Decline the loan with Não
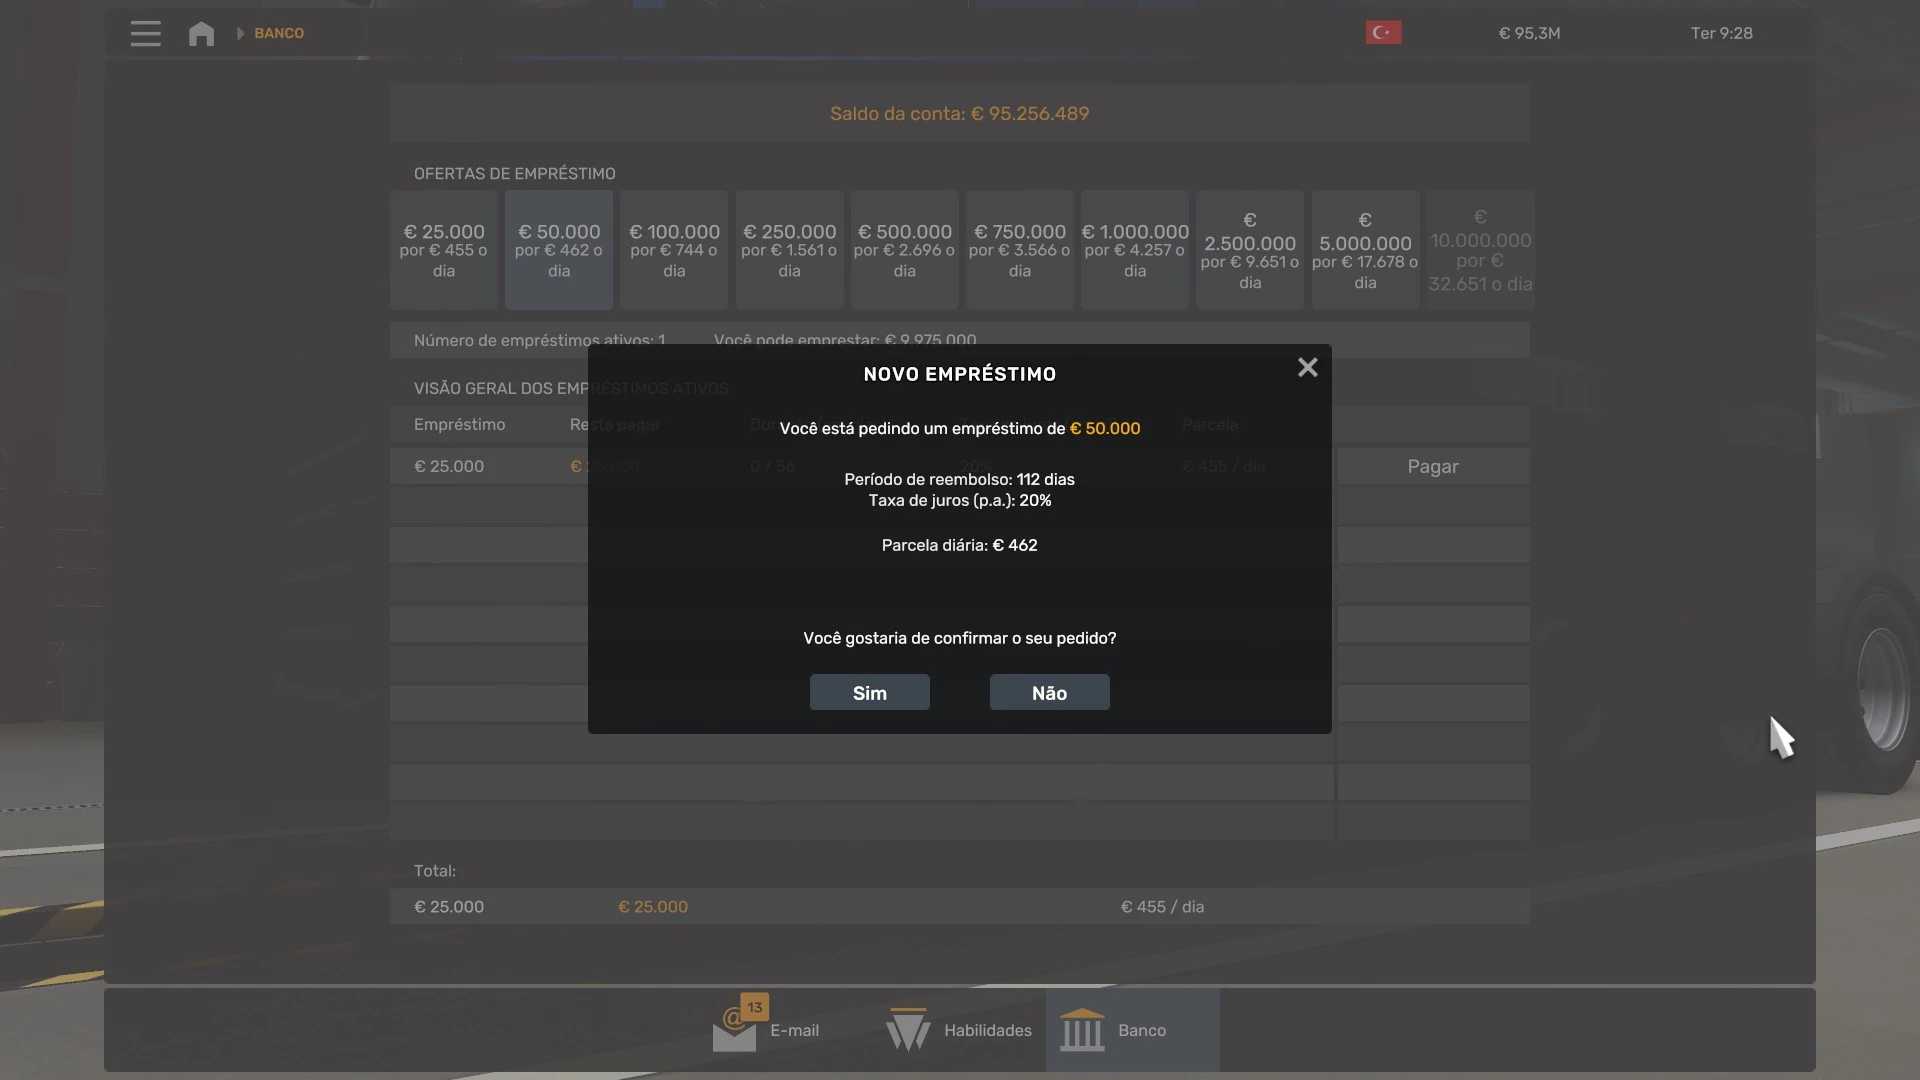Screen dimensions: 1920x1080 [1049, 693]
